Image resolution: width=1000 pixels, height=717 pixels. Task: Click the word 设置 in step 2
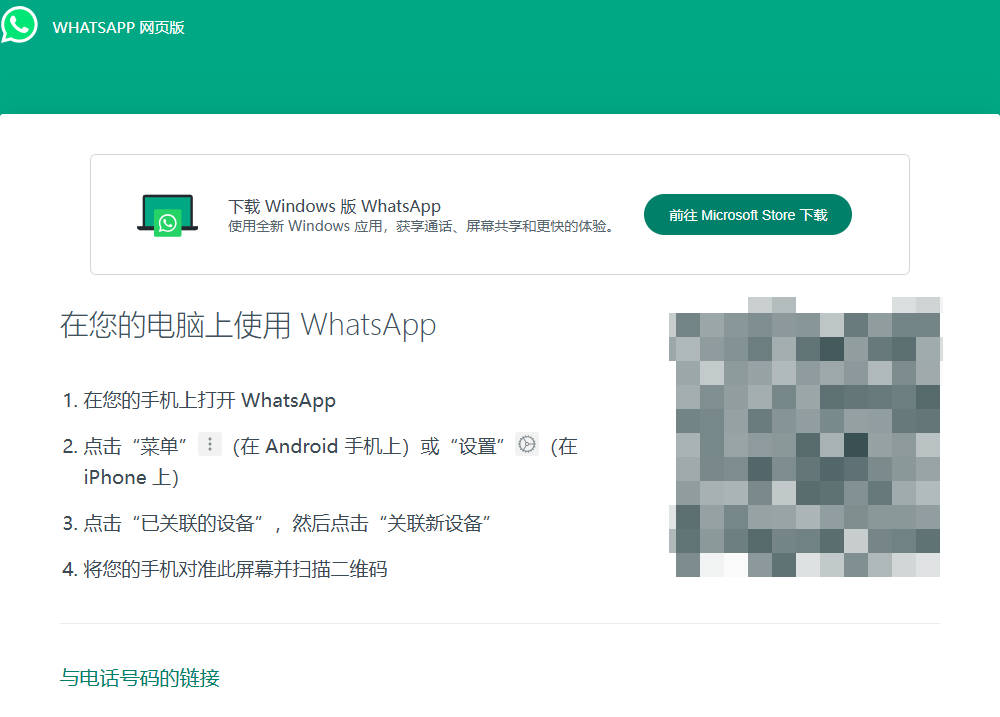tap(478, 447)
